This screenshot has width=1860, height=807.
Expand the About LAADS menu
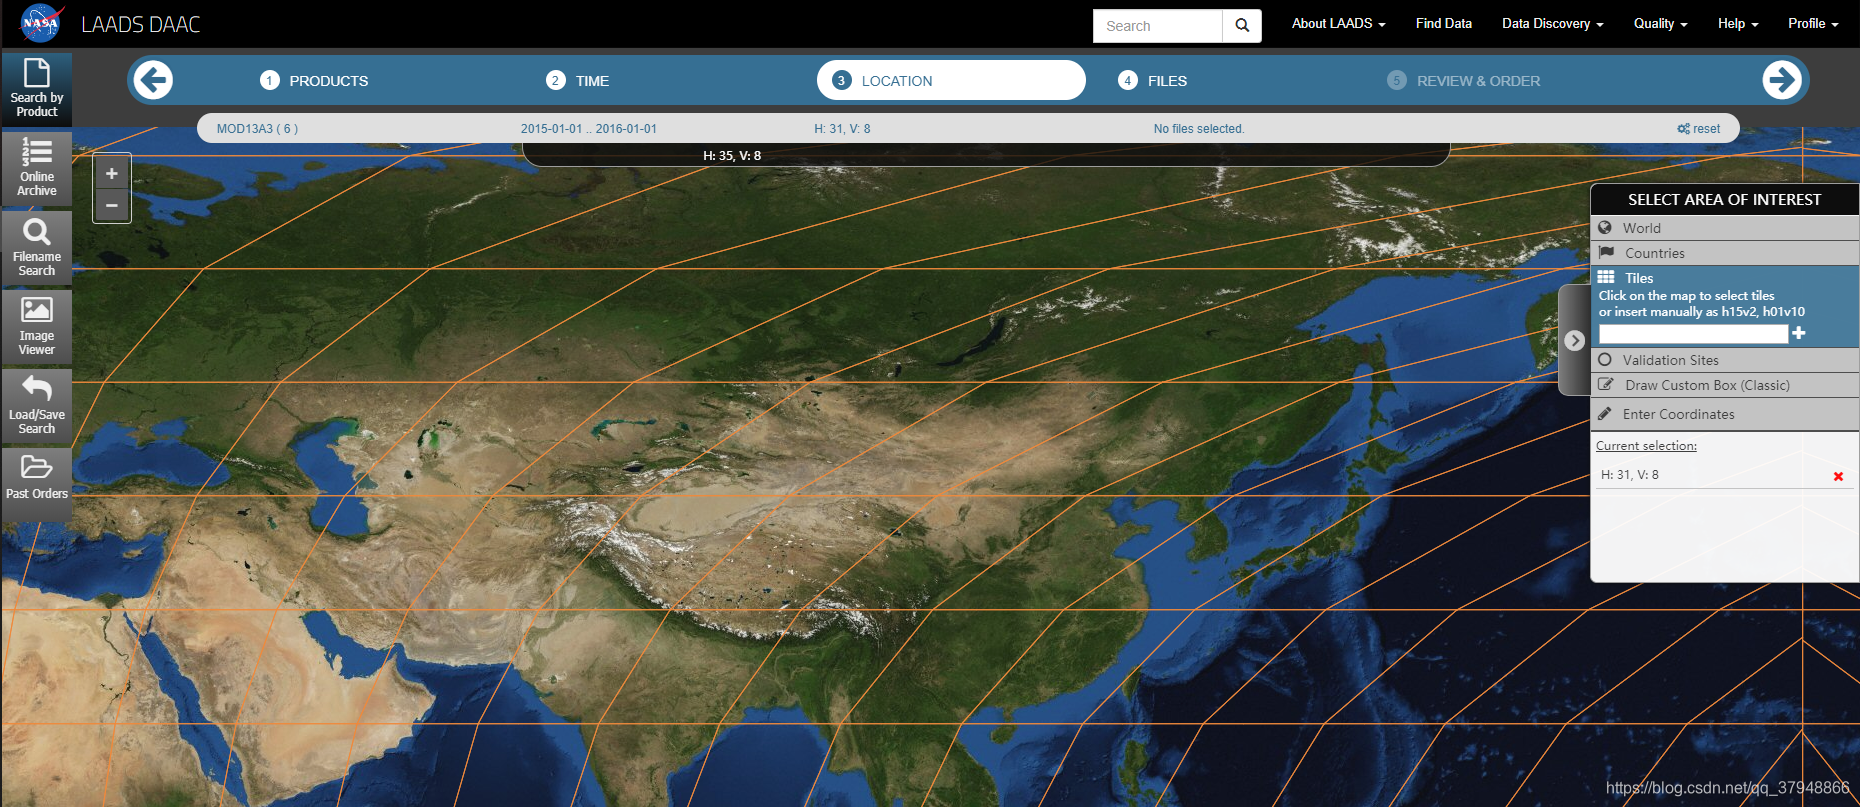tap(1338, 23)
